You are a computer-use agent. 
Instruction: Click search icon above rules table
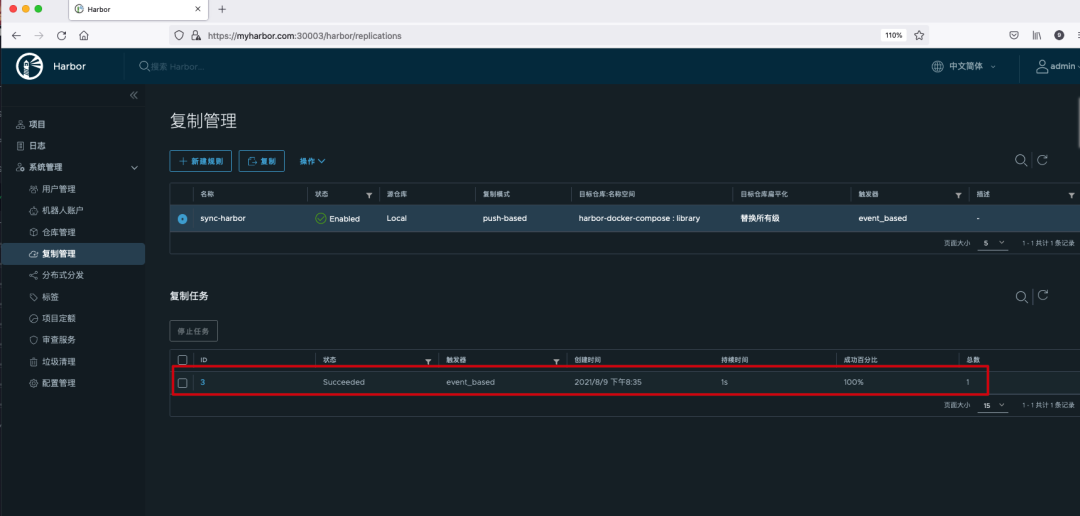[x=1021, y=161]
